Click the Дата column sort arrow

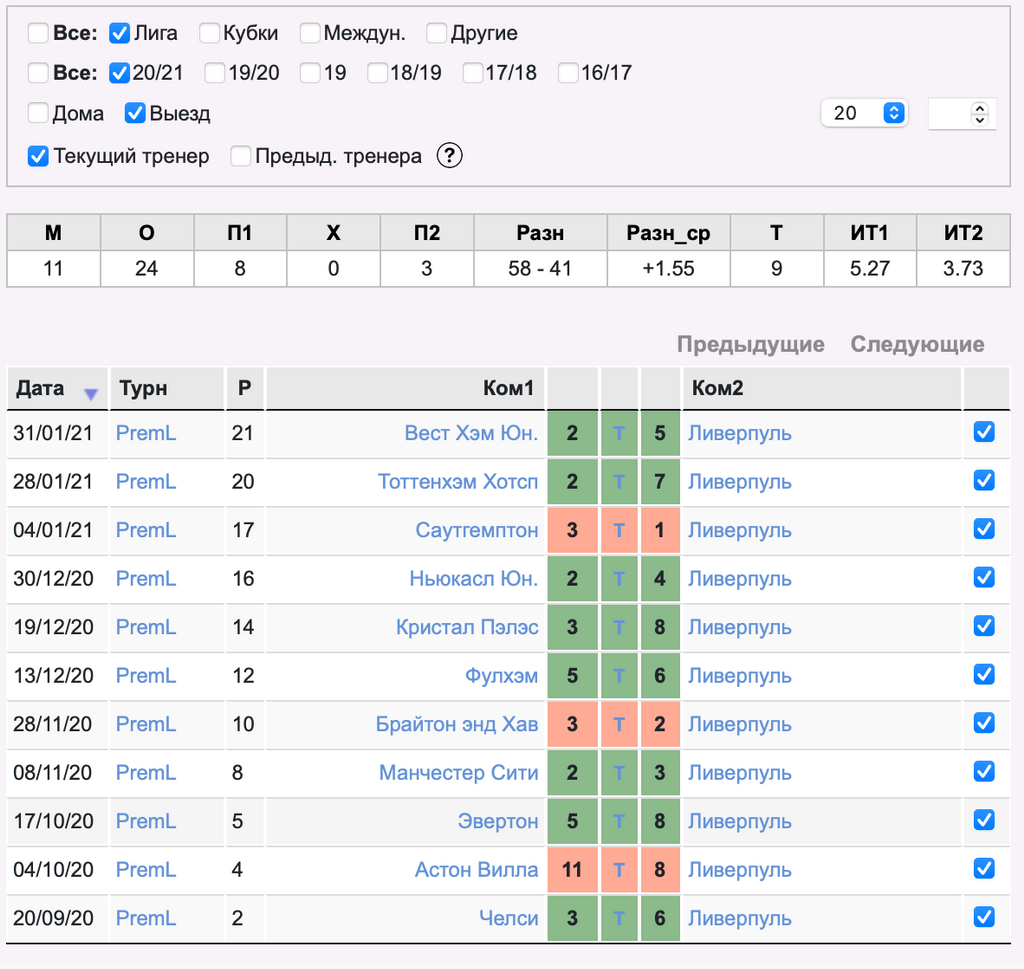(91, 394)
